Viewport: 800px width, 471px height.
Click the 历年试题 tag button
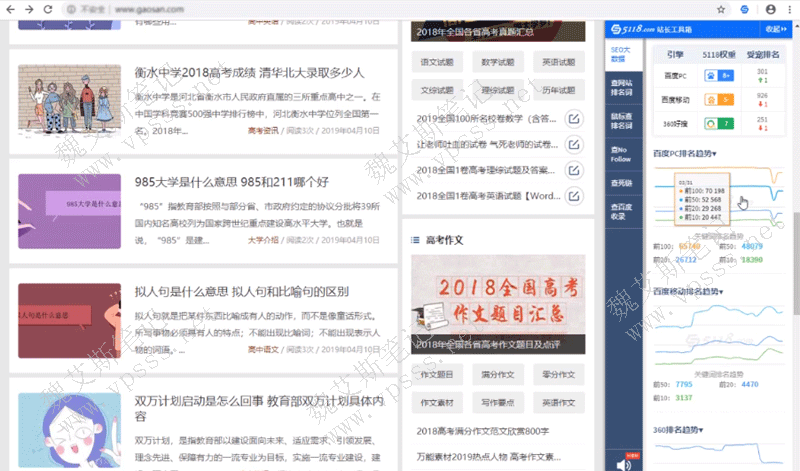559,90
